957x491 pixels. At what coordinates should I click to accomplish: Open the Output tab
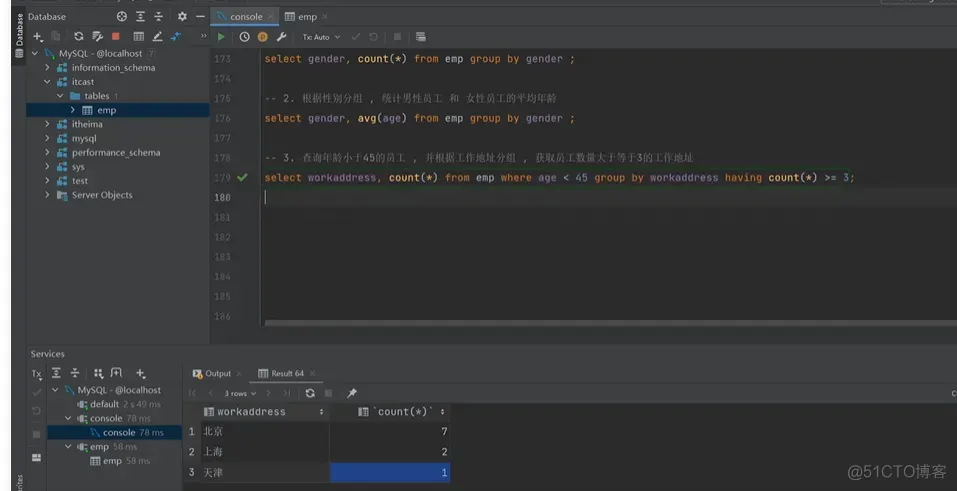click(218, 373)
